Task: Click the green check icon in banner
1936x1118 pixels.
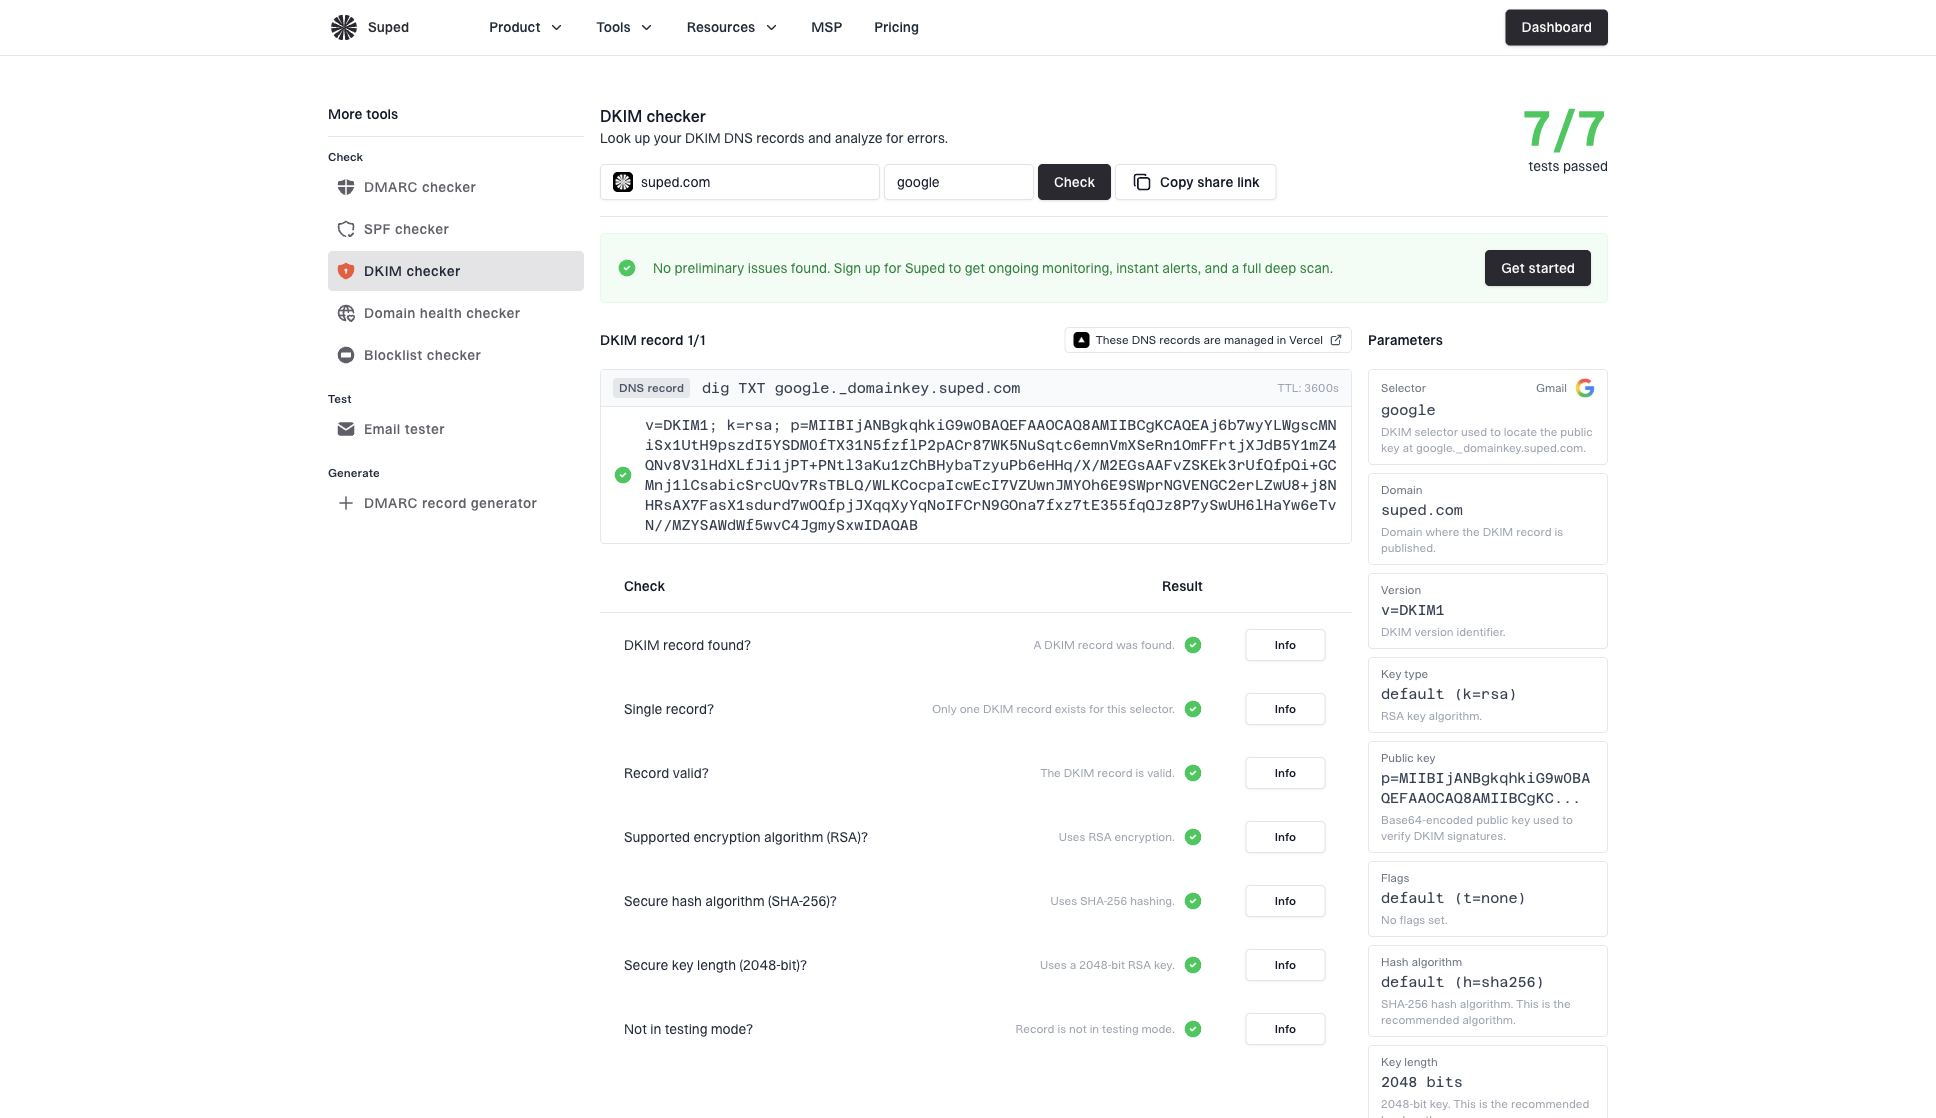Action: (627, 268)
